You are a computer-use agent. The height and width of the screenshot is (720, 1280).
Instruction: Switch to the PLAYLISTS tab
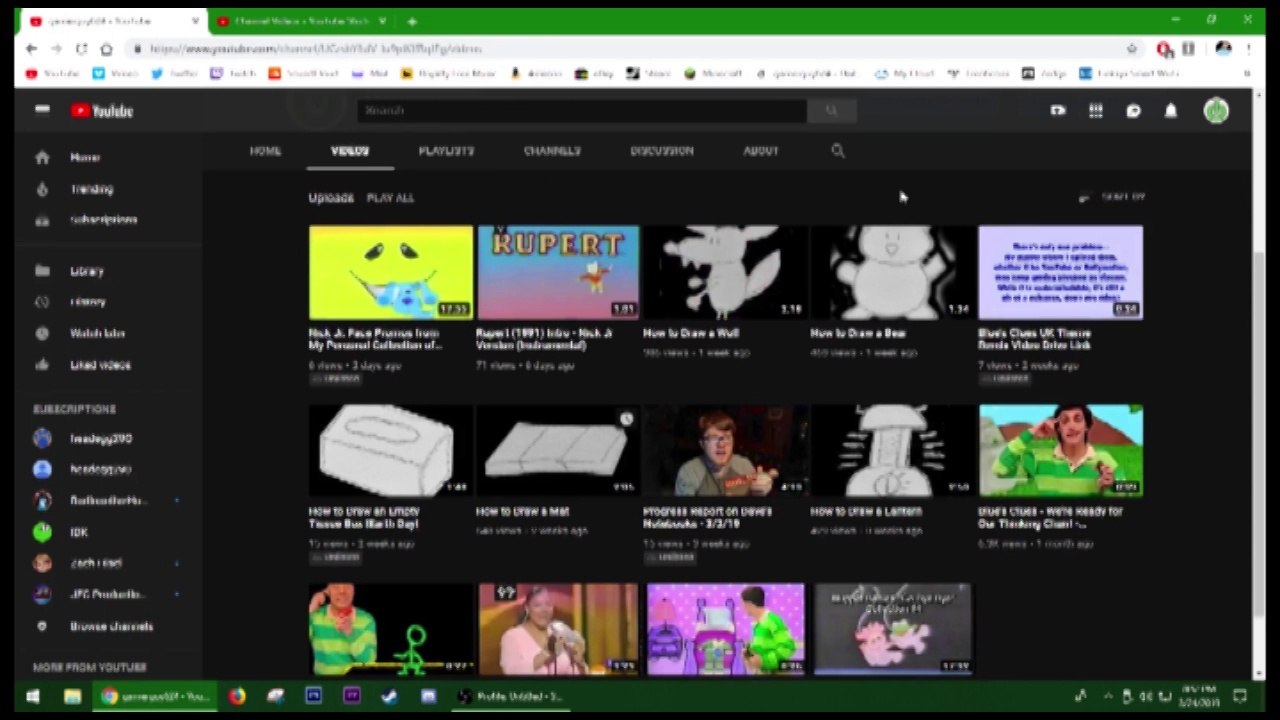(x=446, y=151)
